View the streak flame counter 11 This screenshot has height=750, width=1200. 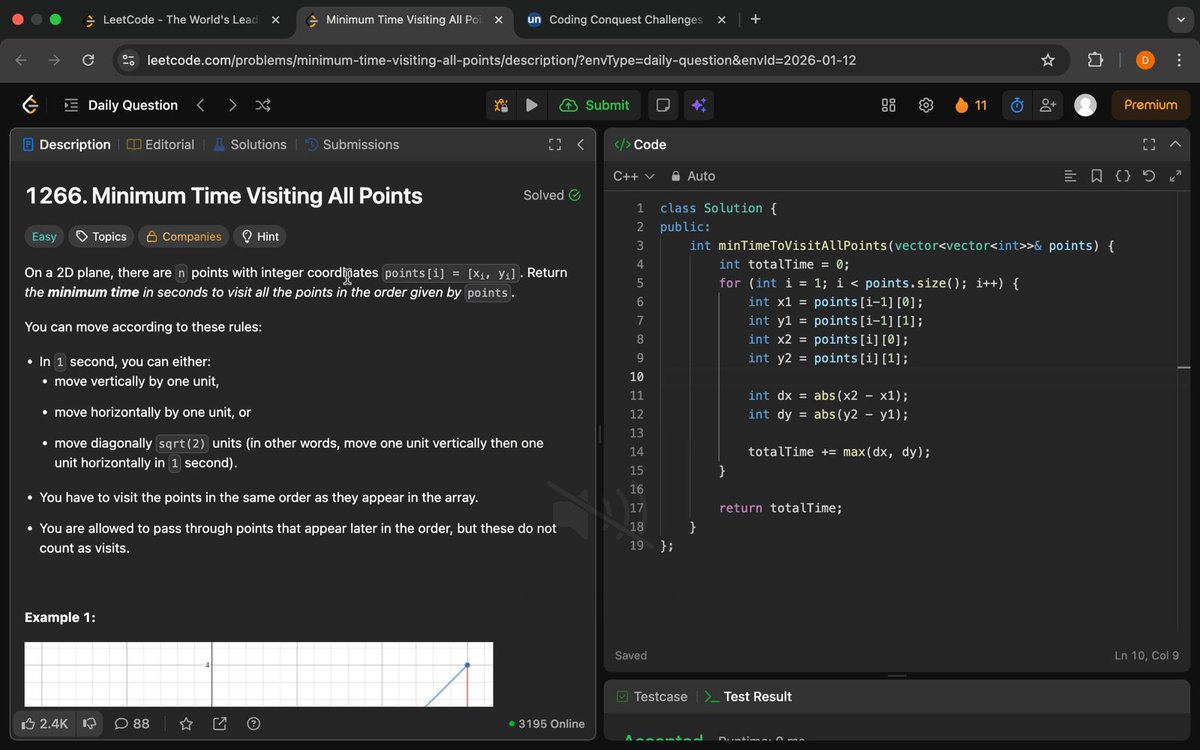pyautogui.click(x=971, y=105)
